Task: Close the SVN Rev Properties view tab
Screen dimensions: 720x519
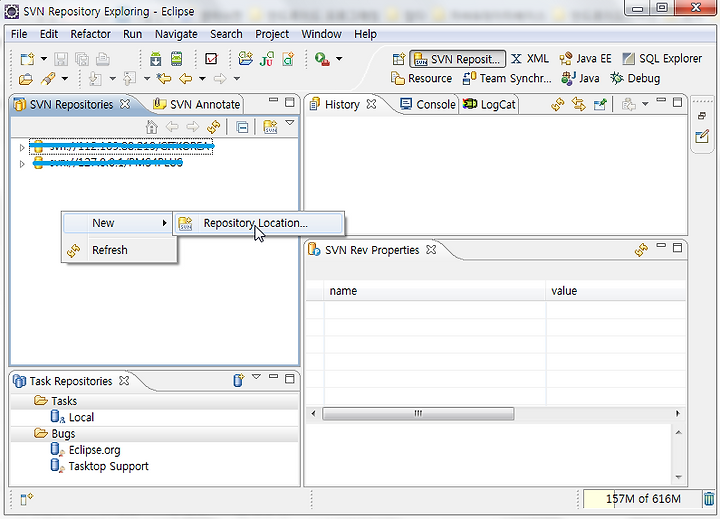Action: (x=431, y=249)
